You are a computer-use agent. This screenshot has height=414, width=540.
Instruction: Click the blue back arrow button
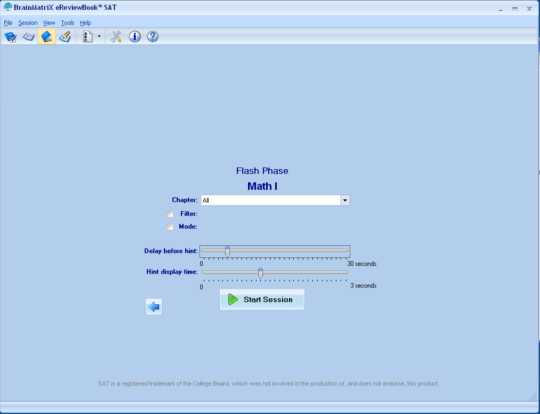pos(154,307)
